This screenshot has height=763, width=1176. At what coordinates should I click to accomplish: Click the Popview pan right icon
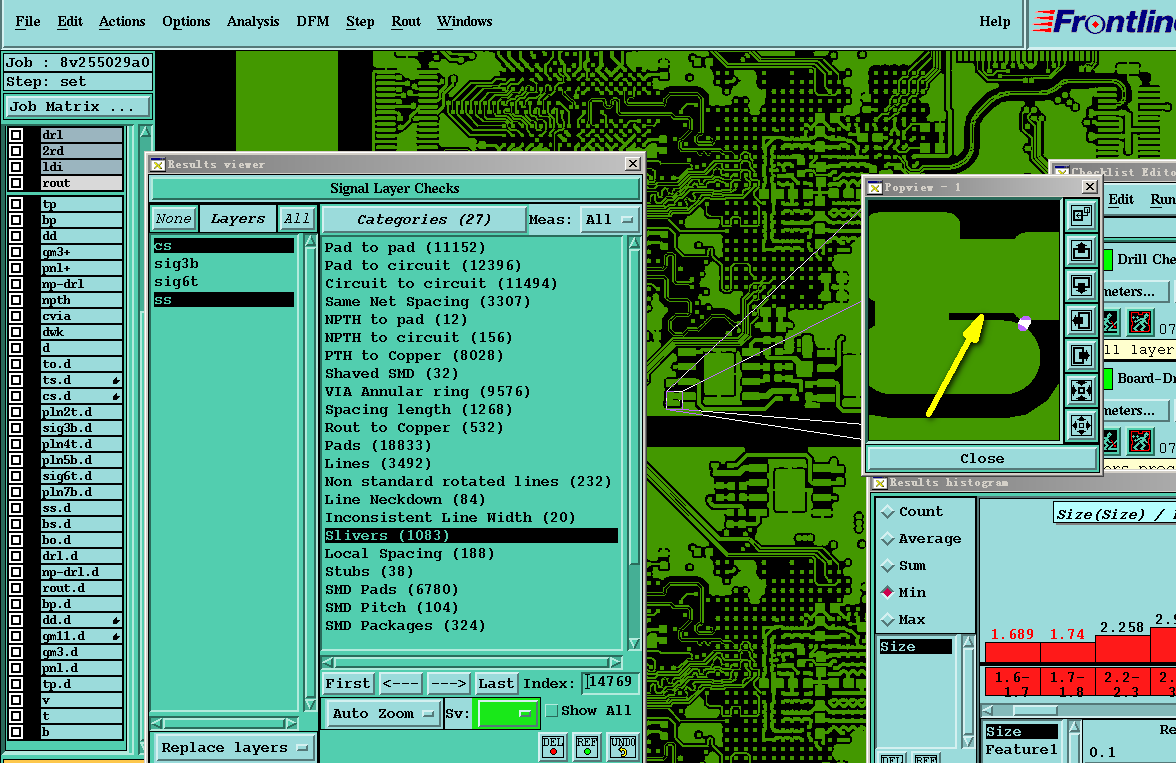coord(1081,356)
